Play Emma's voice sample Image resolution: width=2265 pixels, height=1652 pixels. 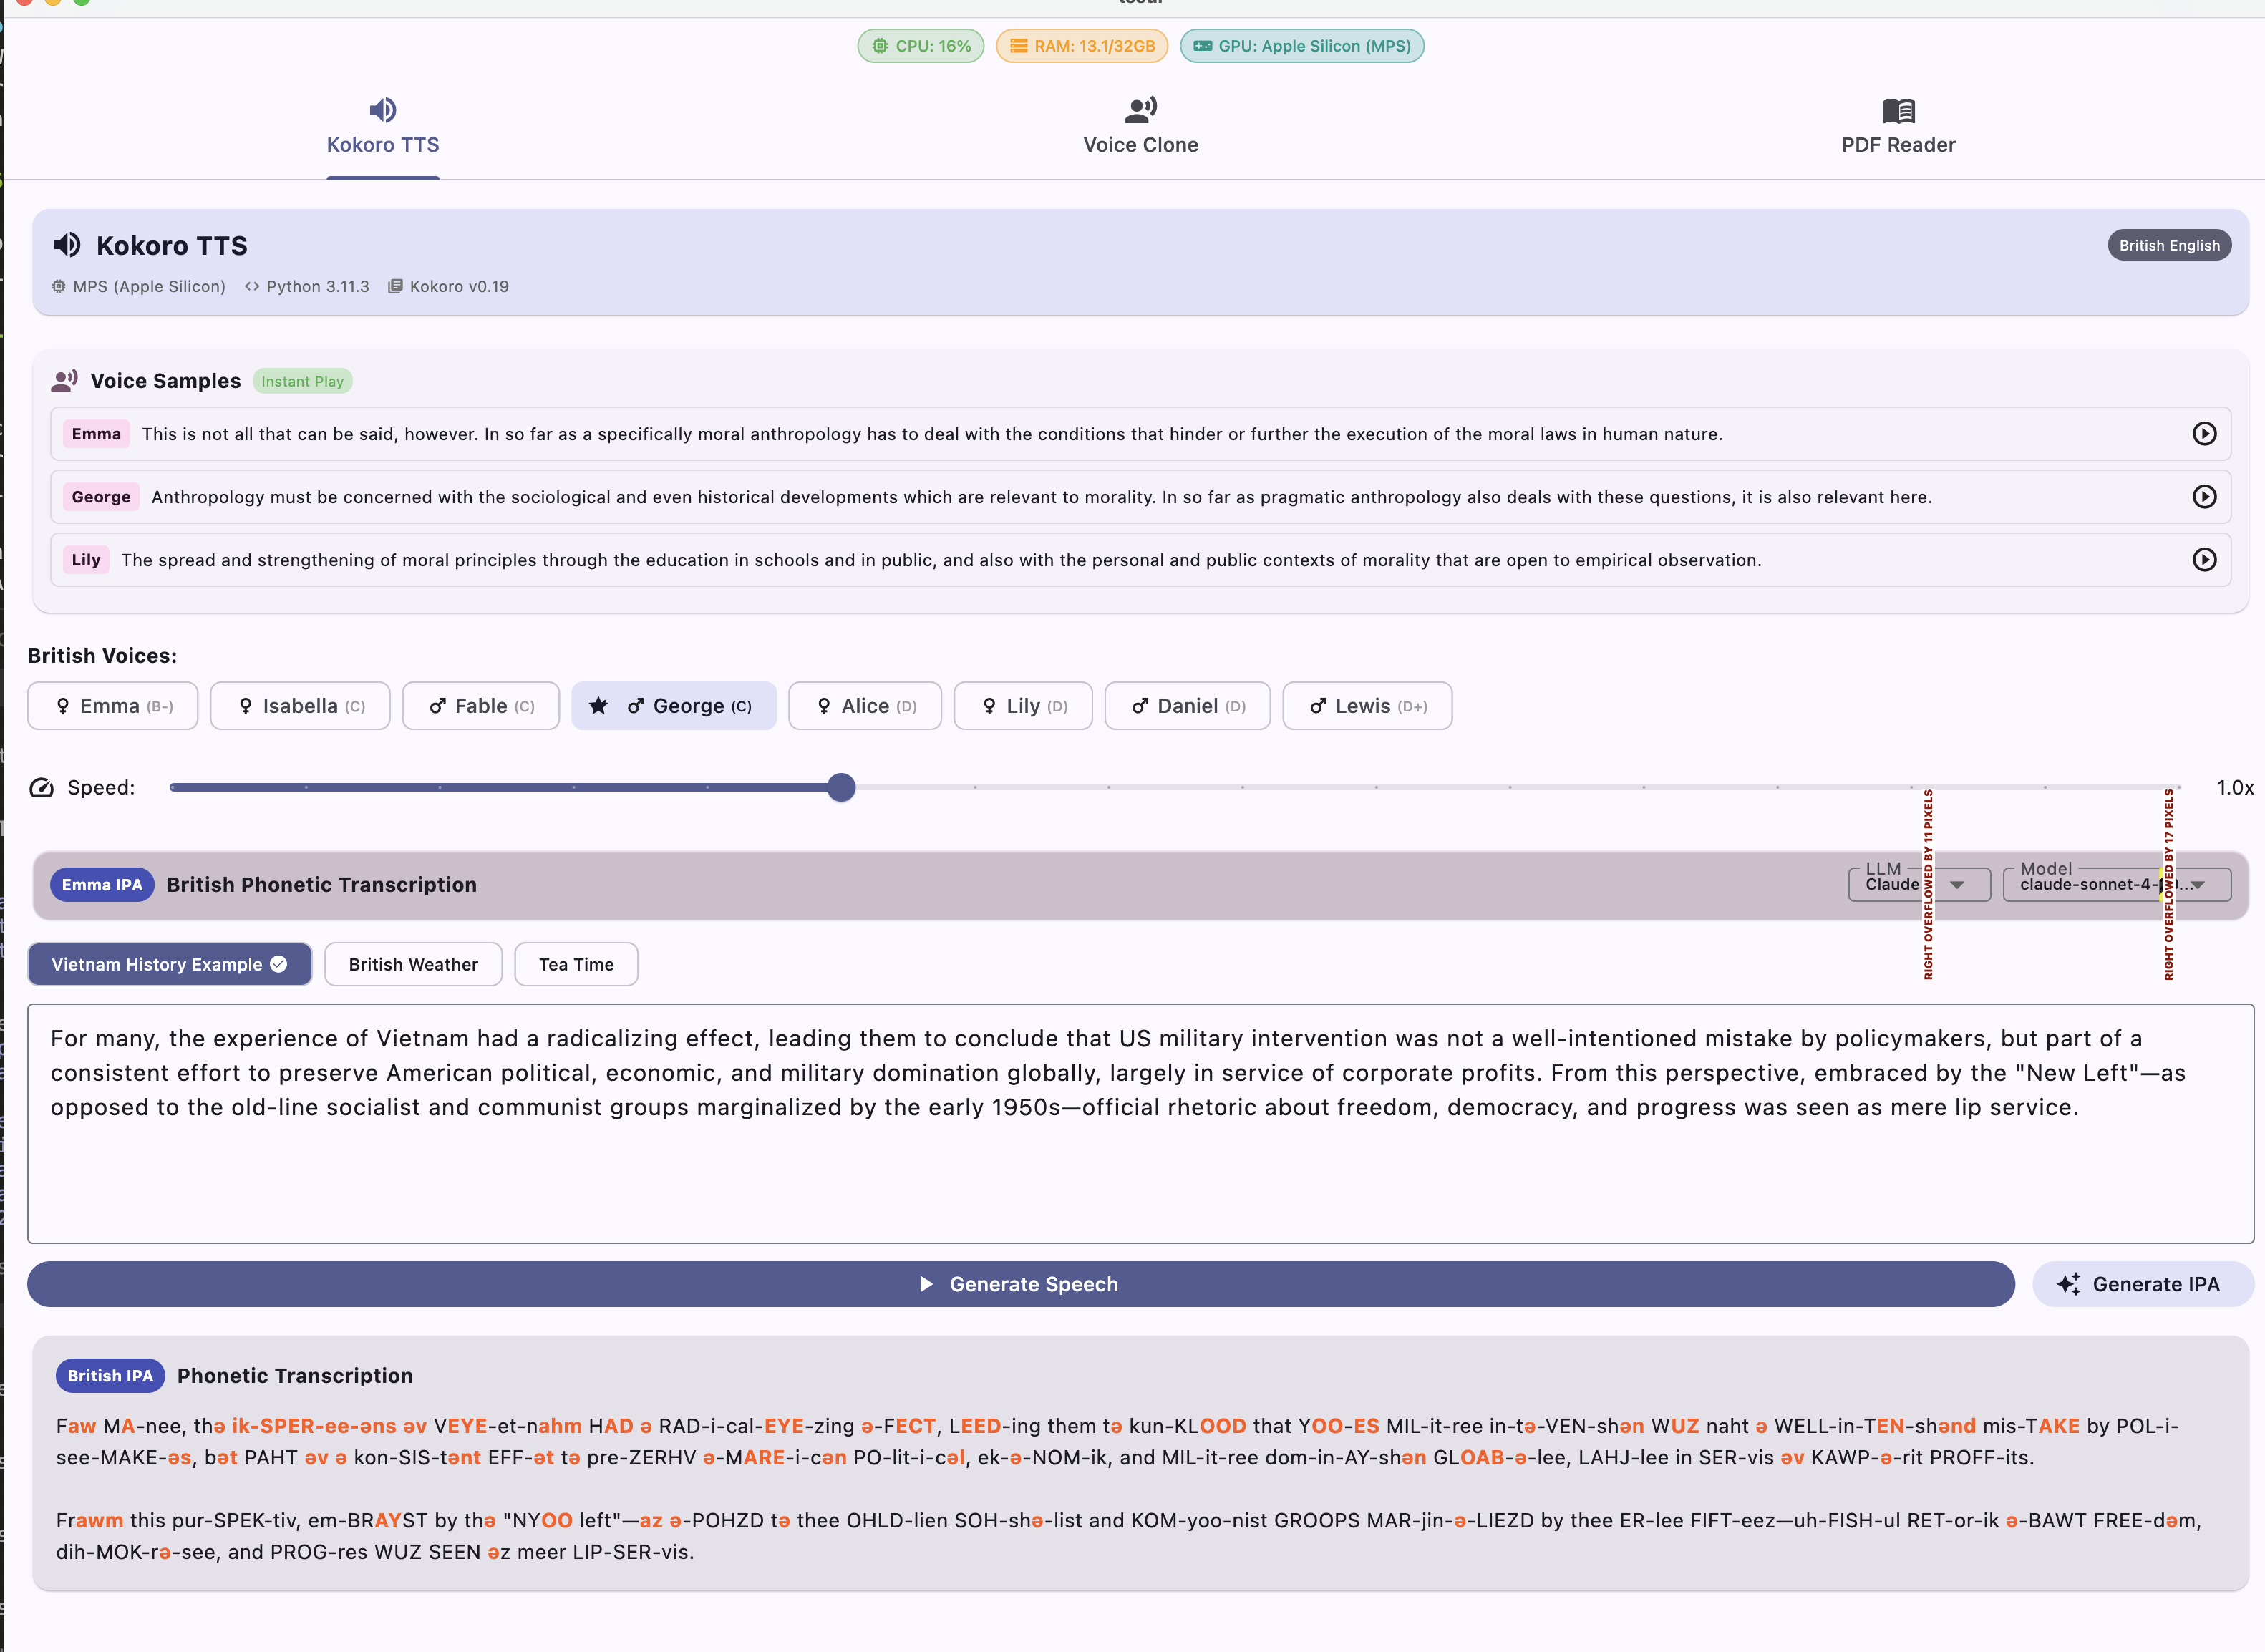[2204, 434]
